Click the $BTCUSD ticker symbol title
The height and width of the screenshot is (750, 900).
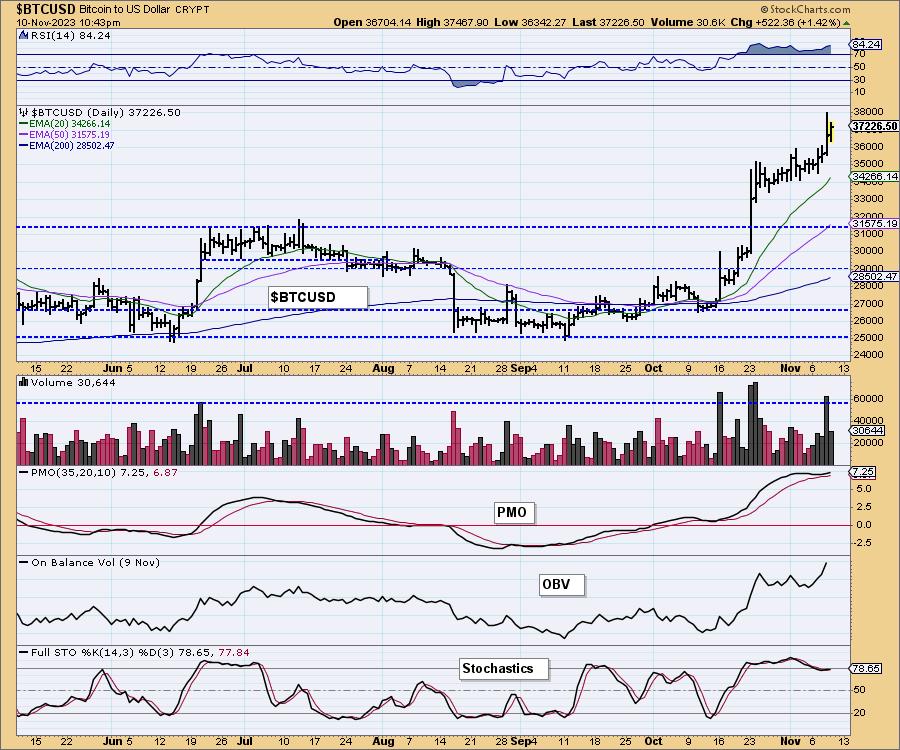[x=46, y=9]
